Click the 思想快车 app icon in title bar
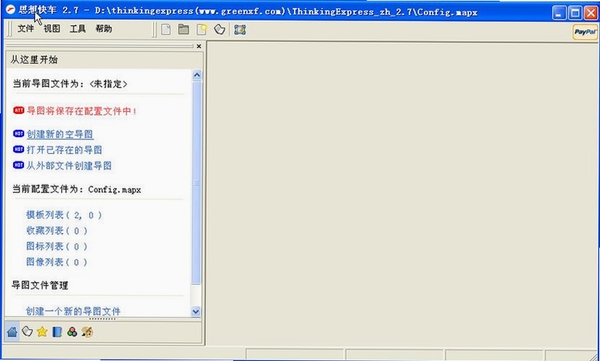The width and height of the screenshot is (600, 361). pyautogui.click(x=11, y=10)
